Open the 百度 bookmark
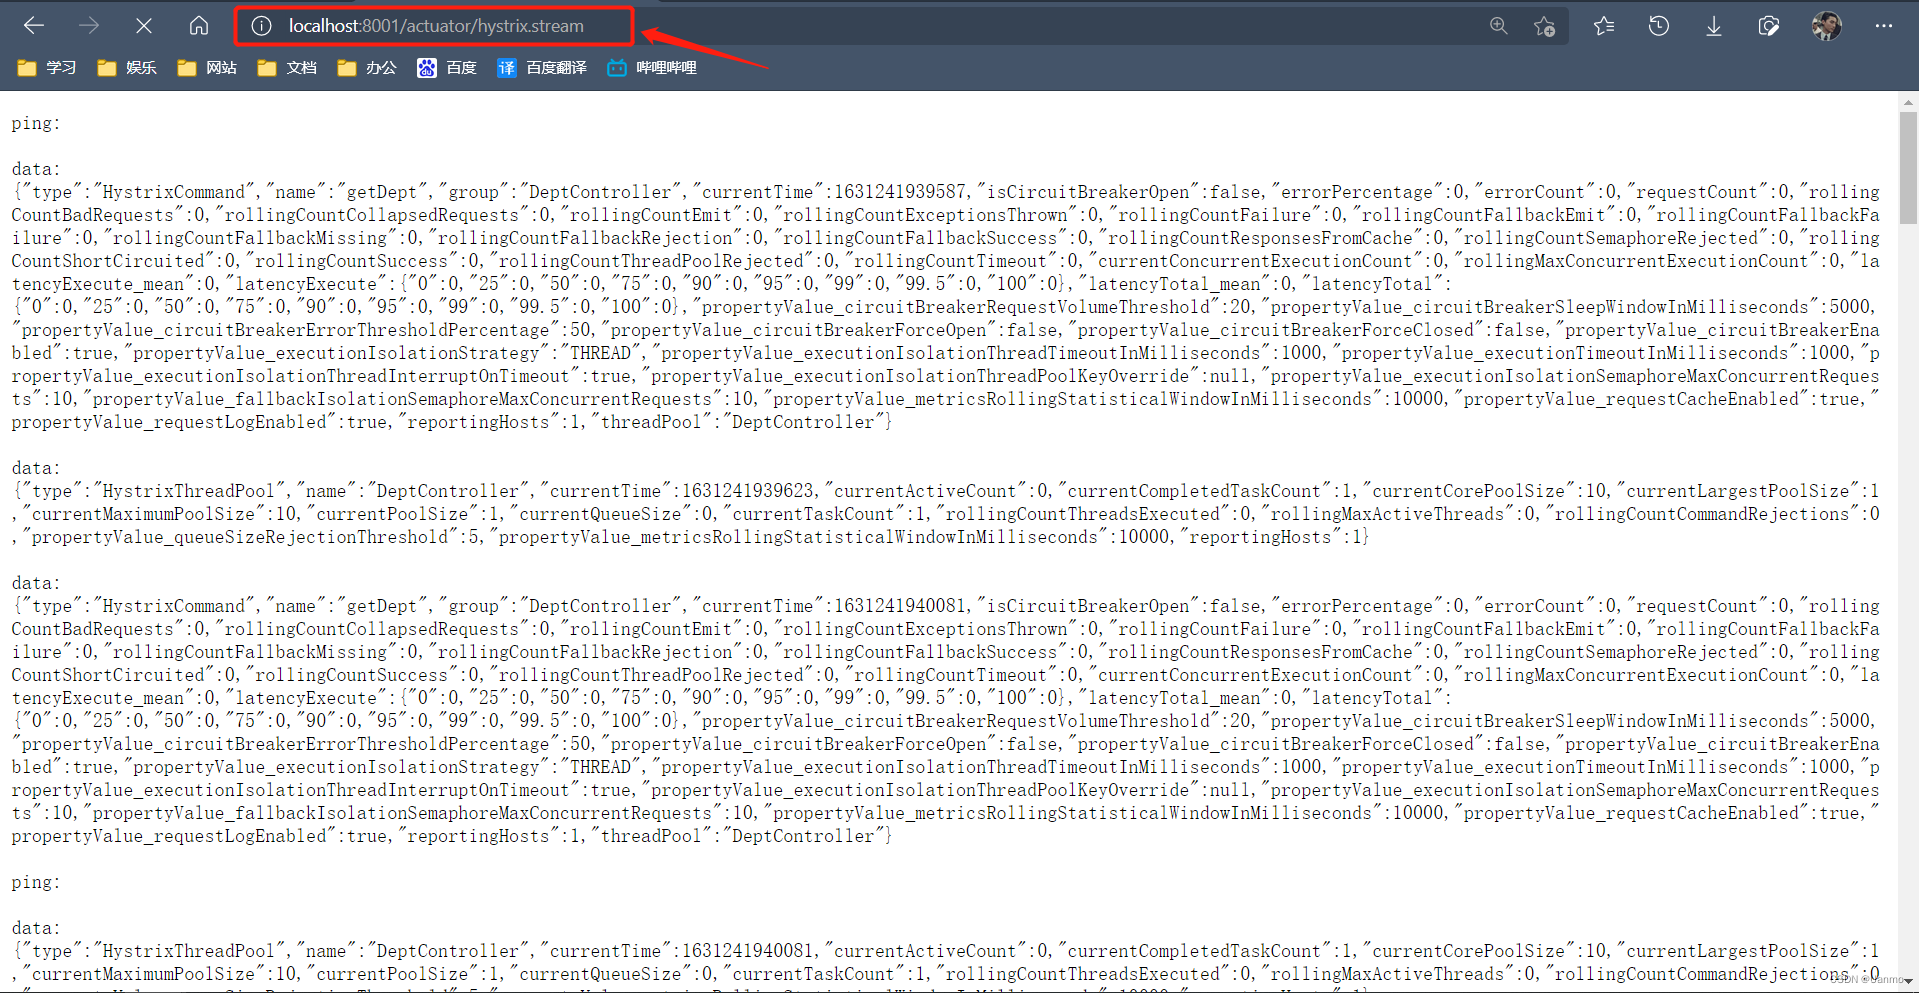 tap(447, 68)
